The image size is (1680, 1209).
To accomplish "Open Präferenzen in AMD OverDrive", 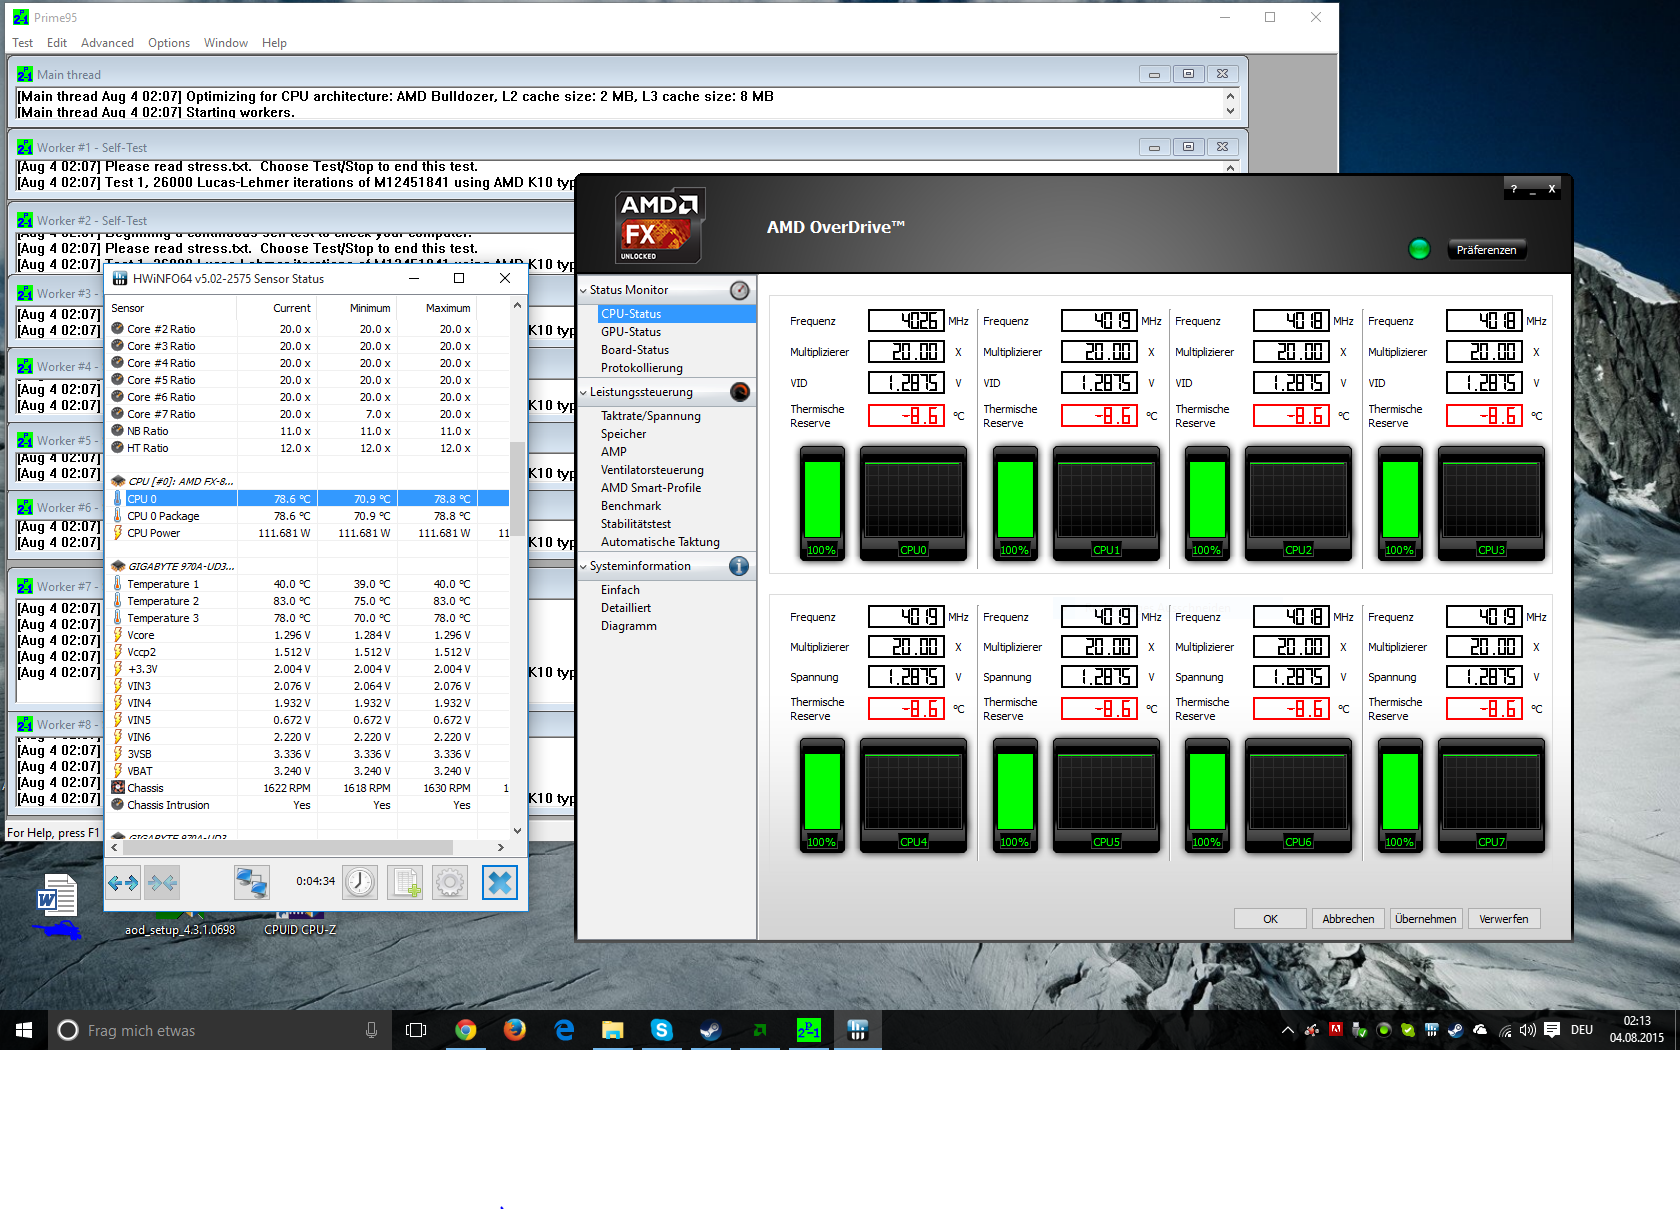I will tap(1486, 250).
